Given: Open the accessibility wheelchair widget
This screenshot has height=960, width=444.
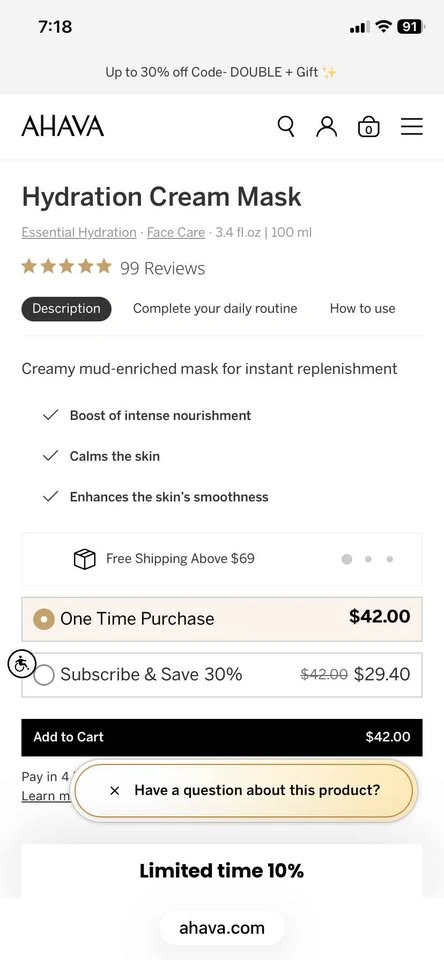Looking at the screenshot, I should coord(21,664).
